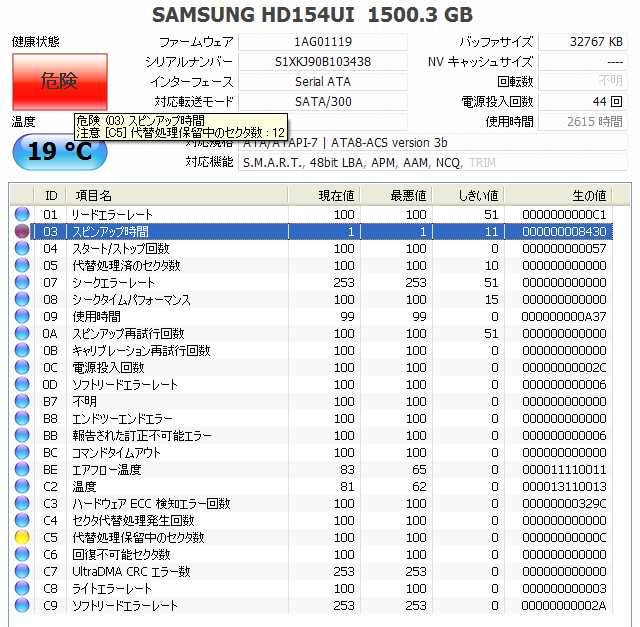Select the スピンアップ再試行回数 row name
This screenshot has width=640, height=627.
(x=128, y=334)
